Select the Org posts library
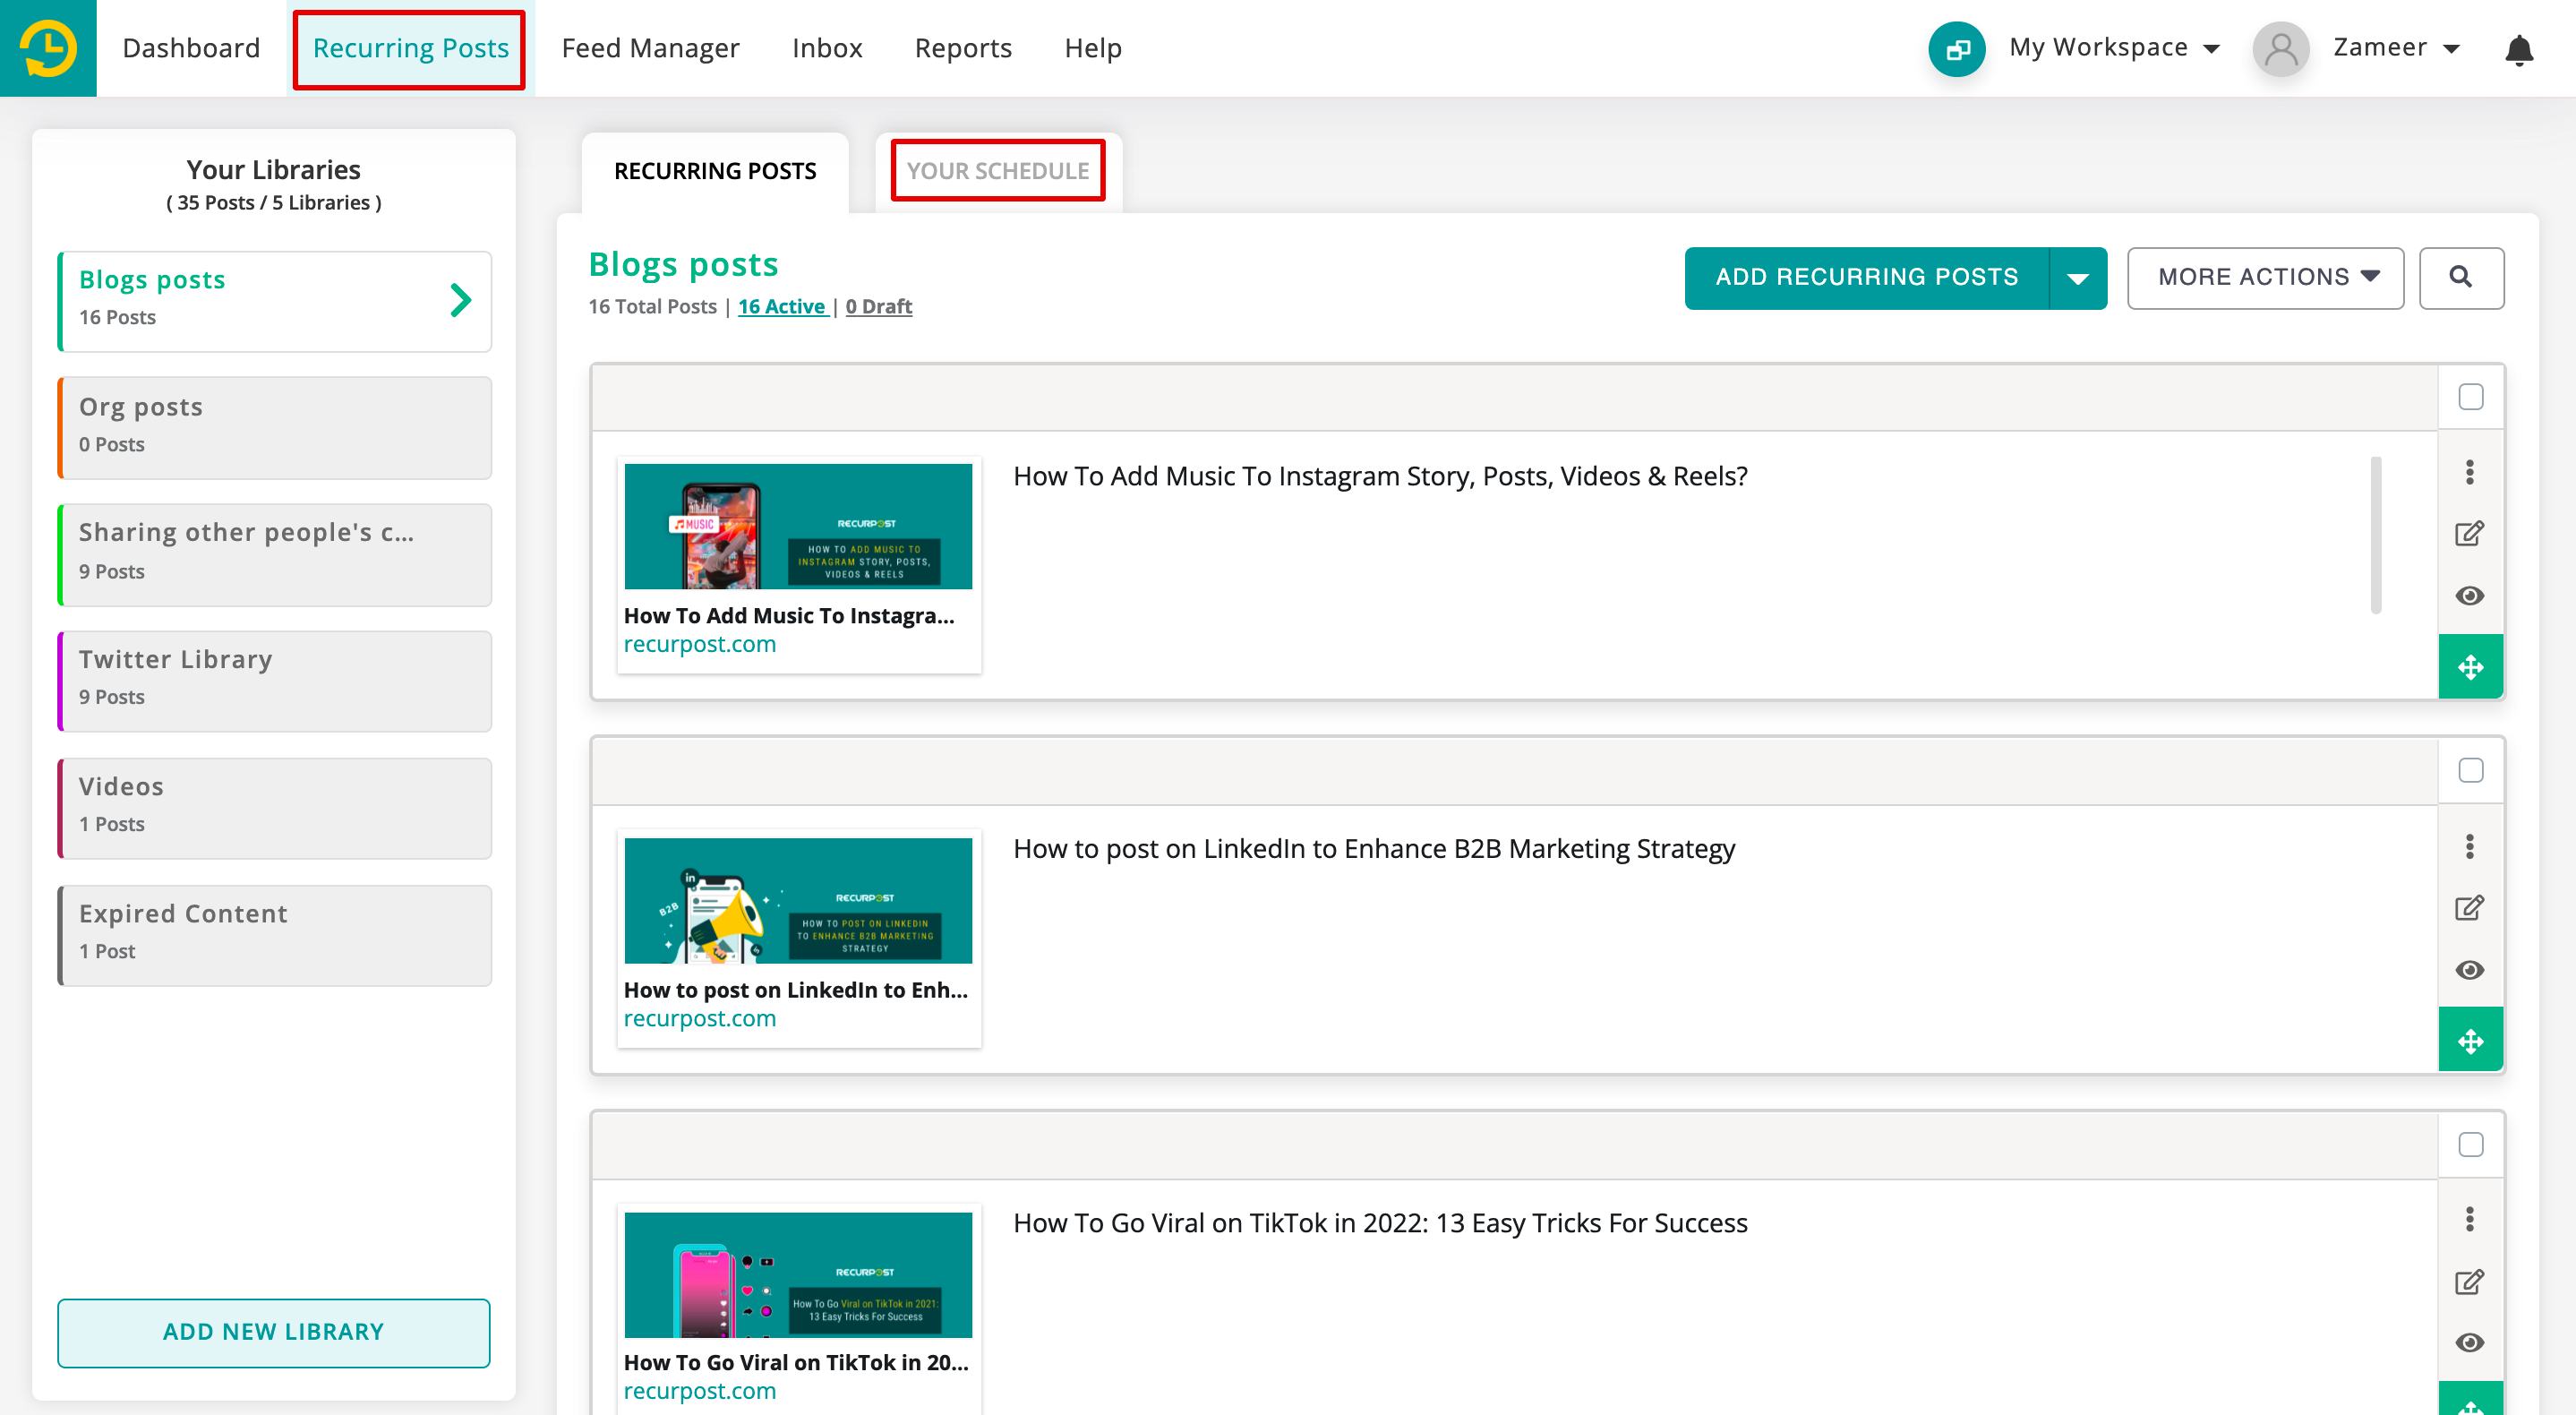The width and height of the screenshot is (2576, 1415). (x=275, y=427)
